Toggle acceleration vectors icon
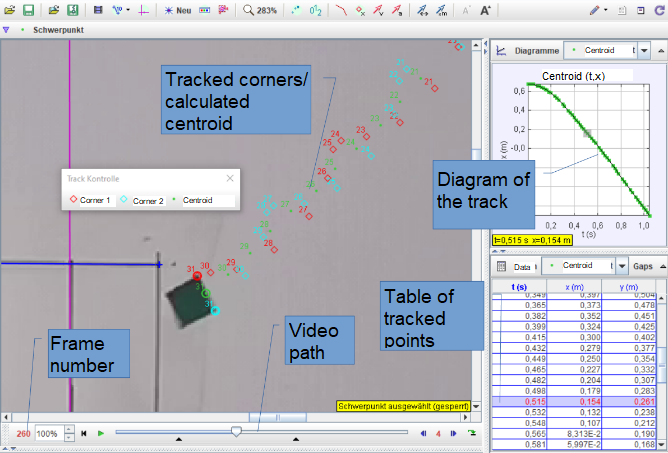This screenshot has height=453, width=668. click(397, 10)
